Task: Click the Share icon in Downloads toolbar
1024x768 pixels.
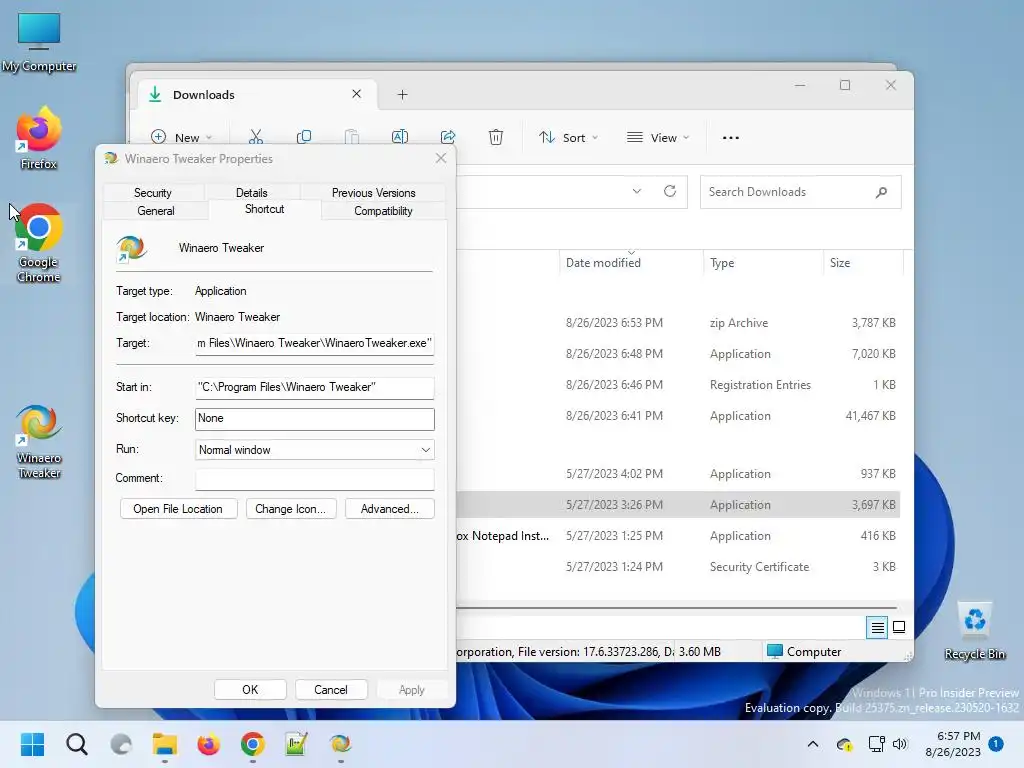Action: coord(448,137)
